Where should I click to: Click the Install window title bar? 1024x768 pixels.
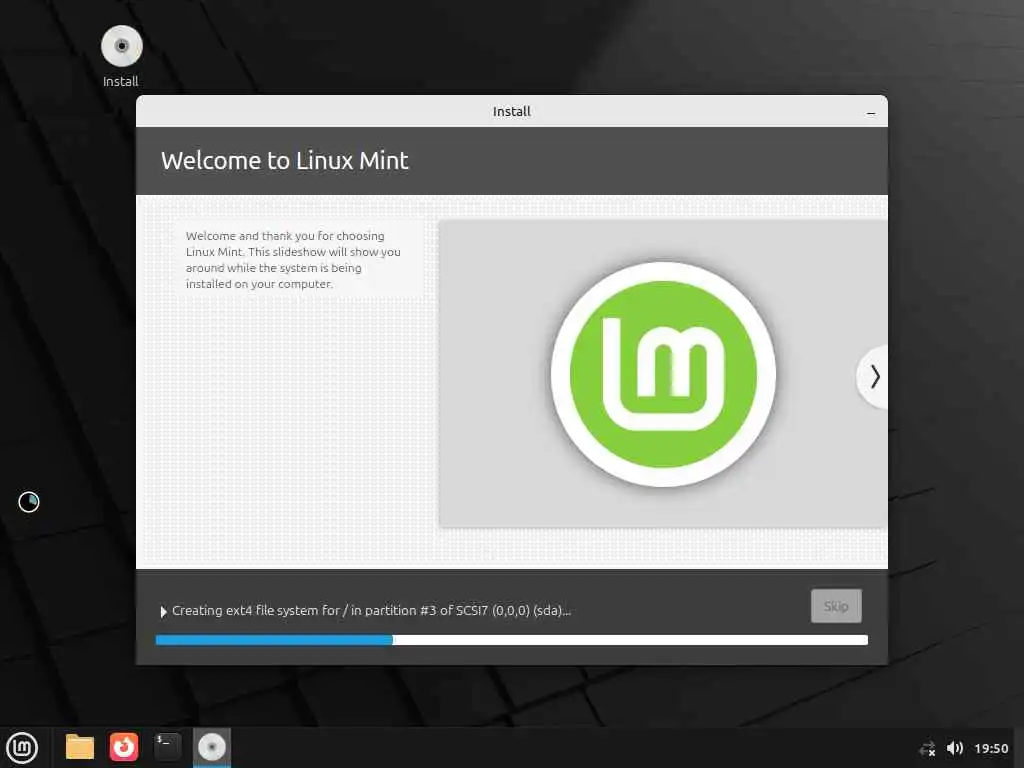click(x=512, y=111)
